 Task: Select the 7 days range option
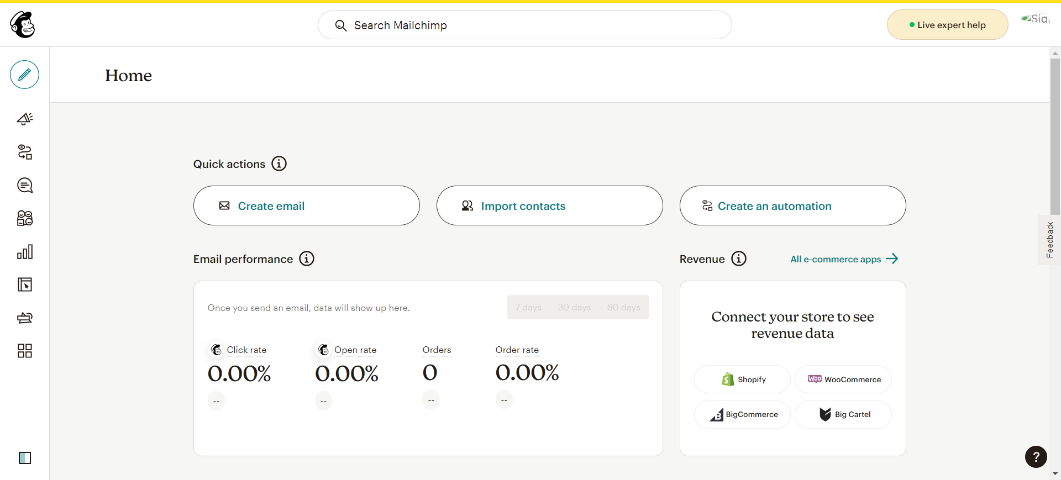[528, 307]
